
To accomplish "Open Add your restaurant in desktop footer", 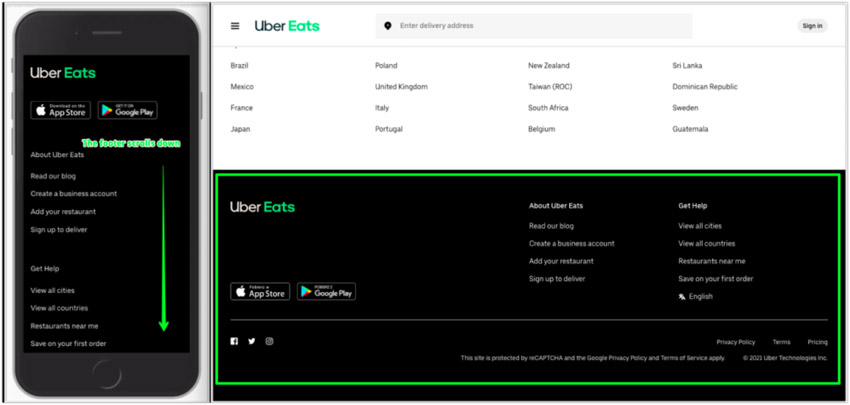I will pyautogui.click(x=561, y=261).
